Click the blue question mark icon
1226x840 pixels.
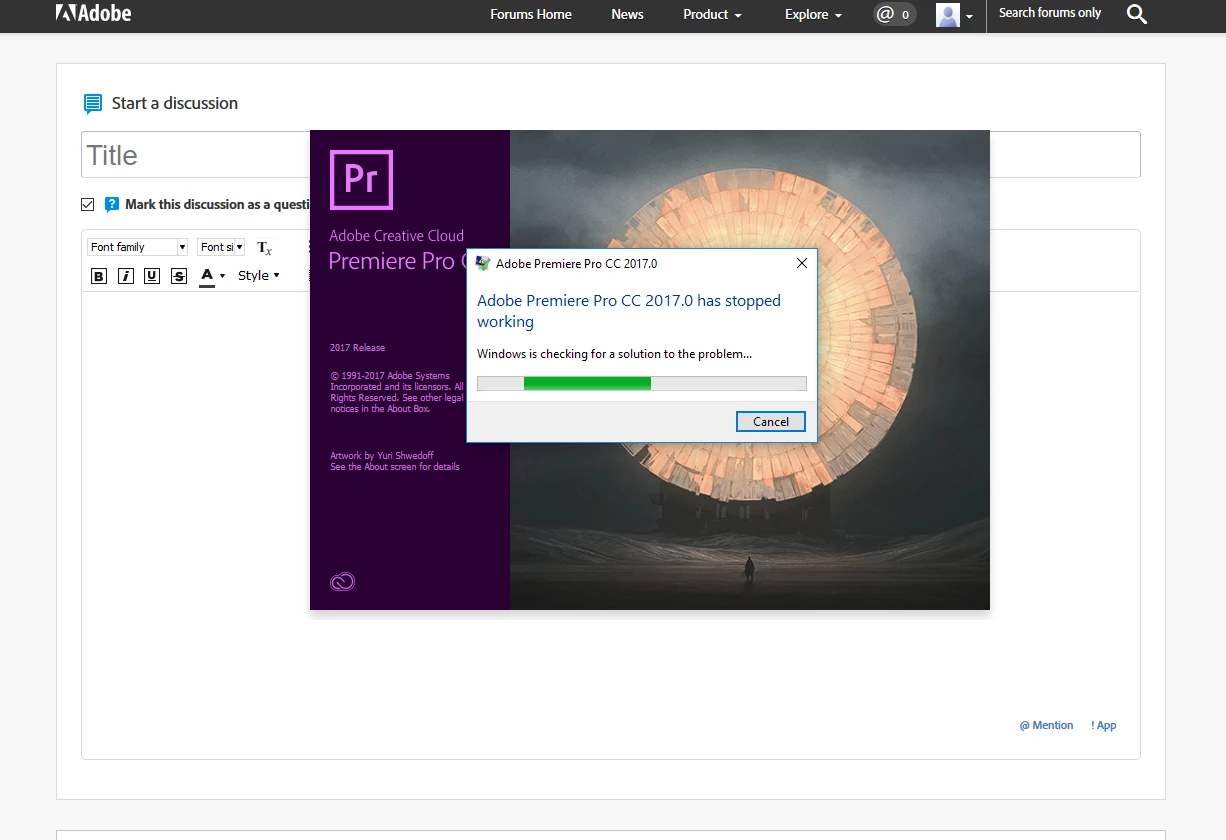click(x=112, y=204)
